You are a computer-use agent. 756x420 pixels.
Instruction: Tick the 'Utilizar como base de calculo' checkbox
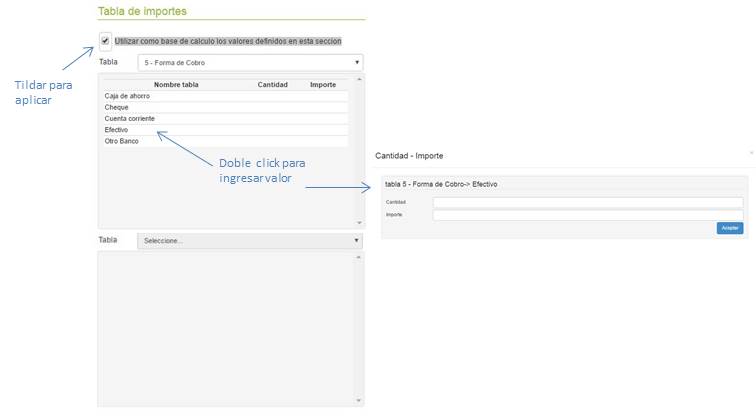point(106,41)
